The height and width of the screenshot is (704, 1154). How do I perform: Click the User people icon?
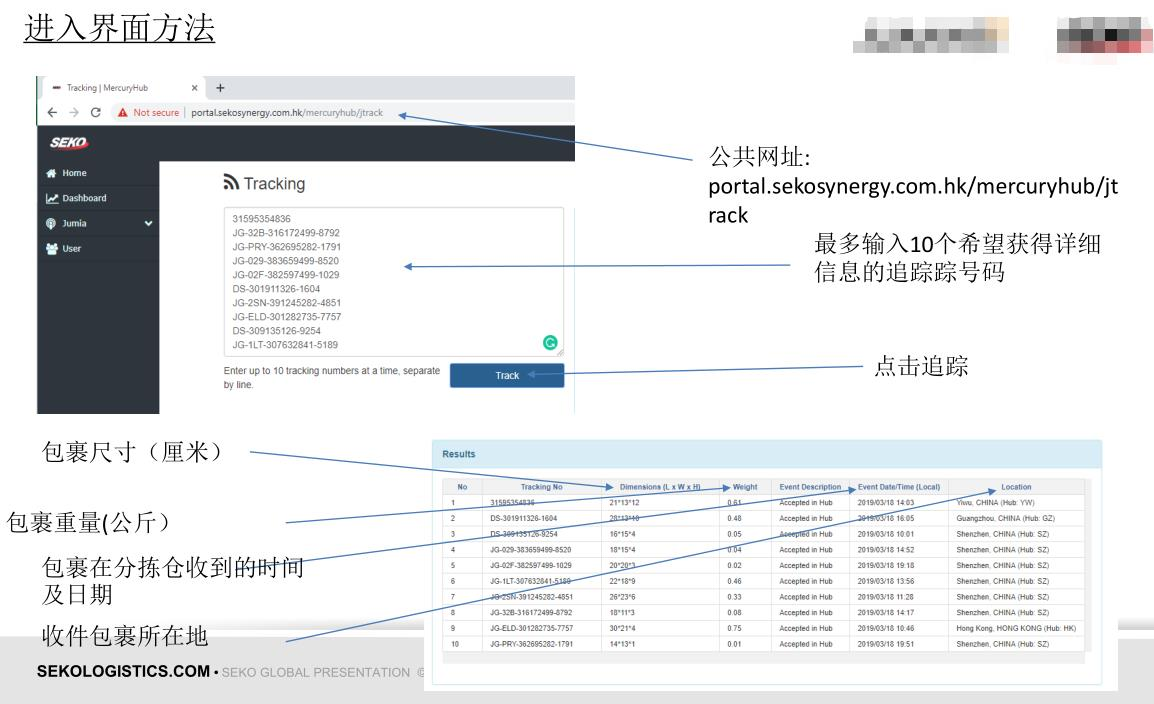click(x=52, y=249)
